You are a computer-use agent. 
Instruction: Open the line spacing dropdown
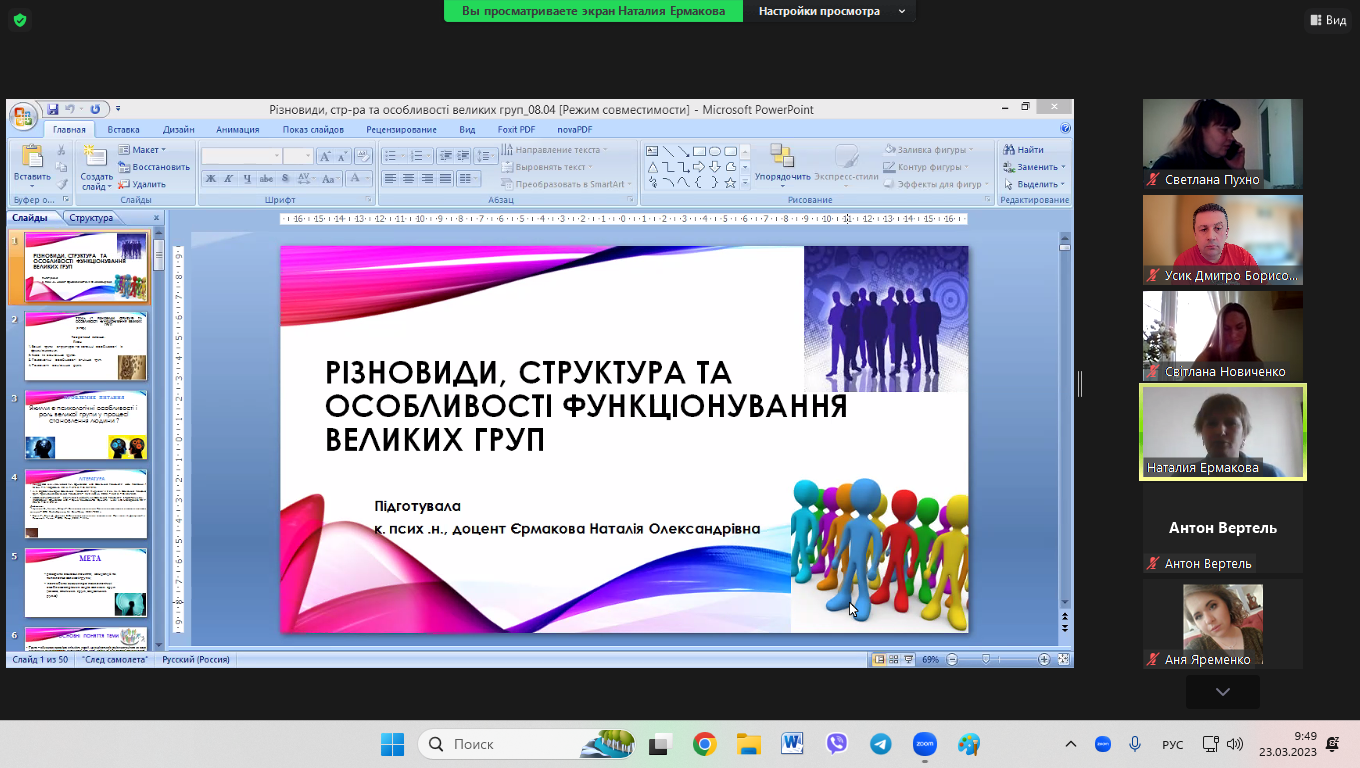(x=487, y=156)
